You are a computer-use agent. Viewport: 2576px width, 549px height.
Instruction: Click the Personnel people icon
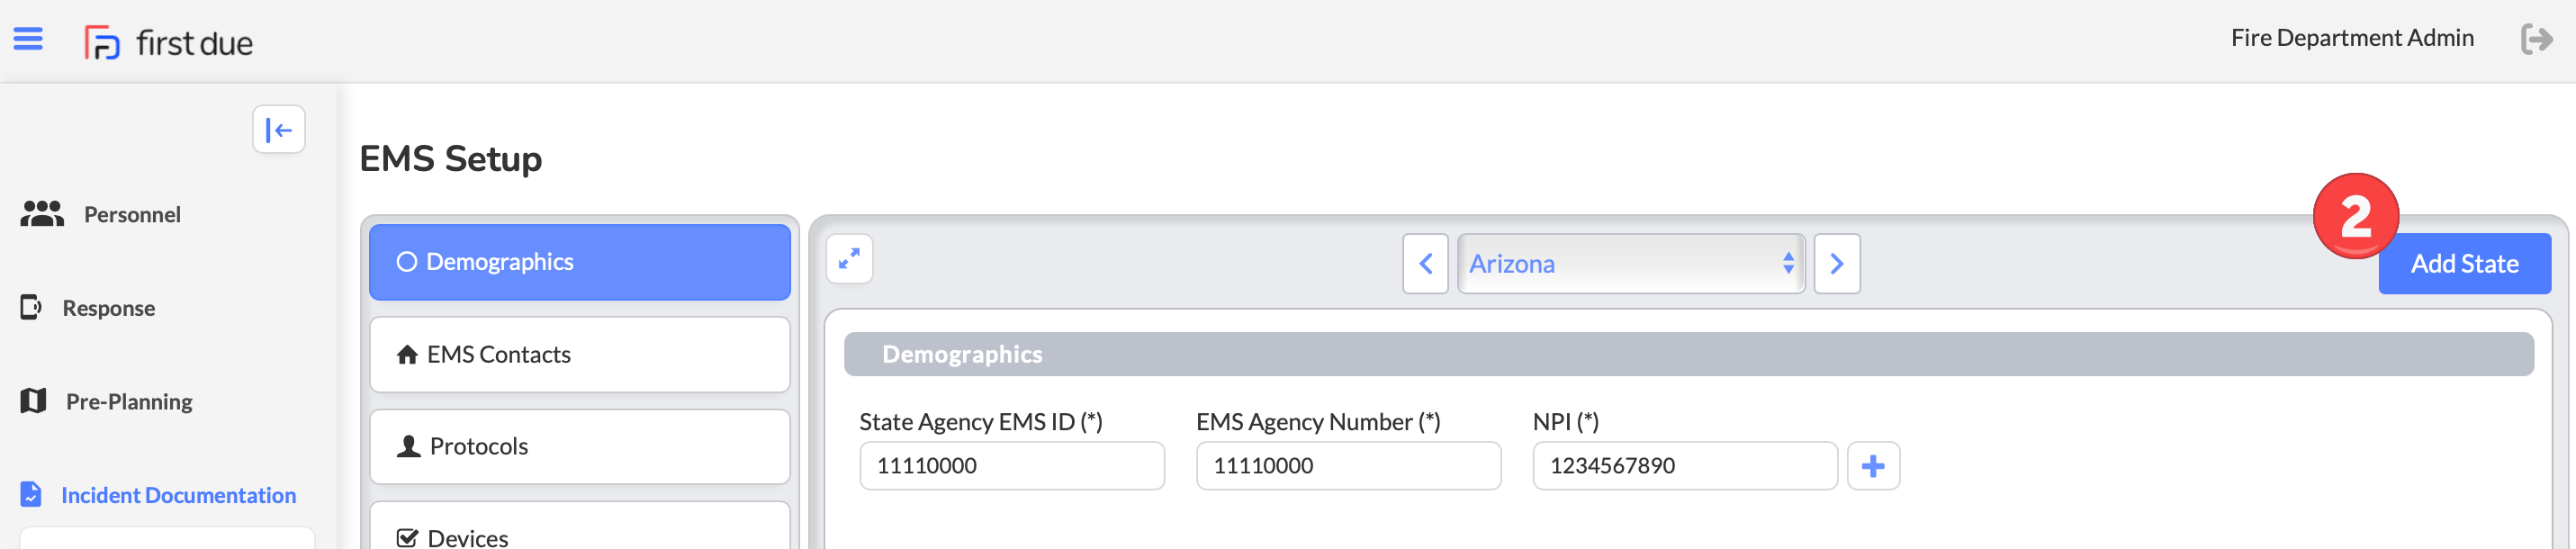click(42, 214)
